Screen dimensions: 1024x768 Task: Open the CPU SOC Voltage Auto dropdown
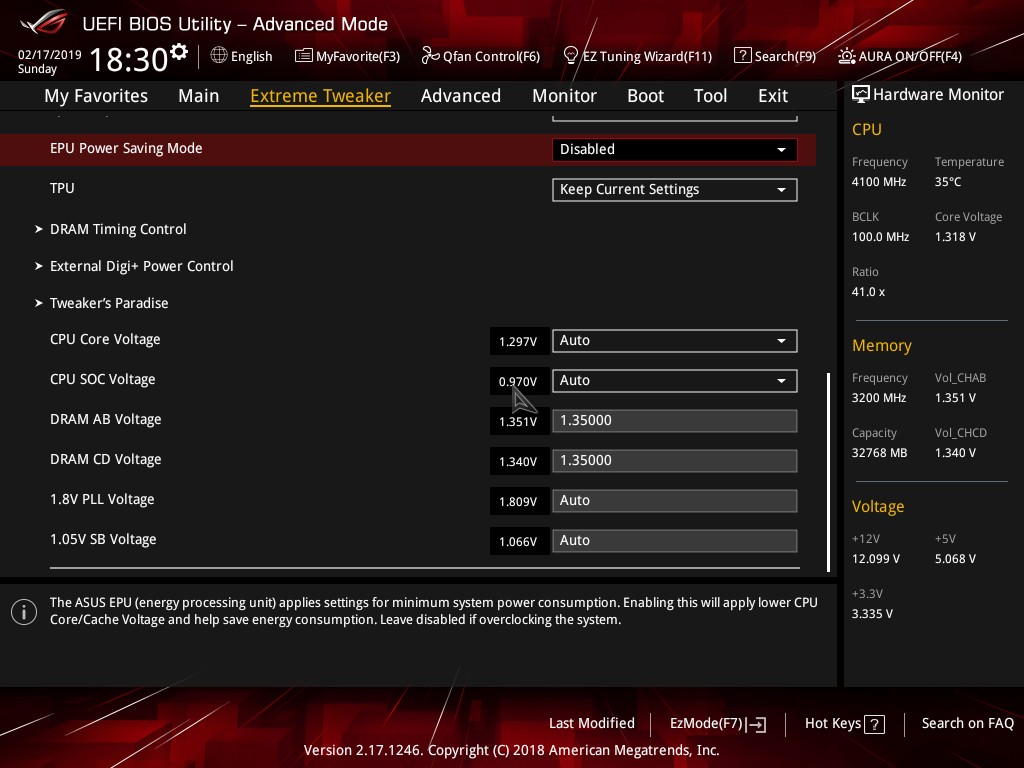[x=674, y=381]
